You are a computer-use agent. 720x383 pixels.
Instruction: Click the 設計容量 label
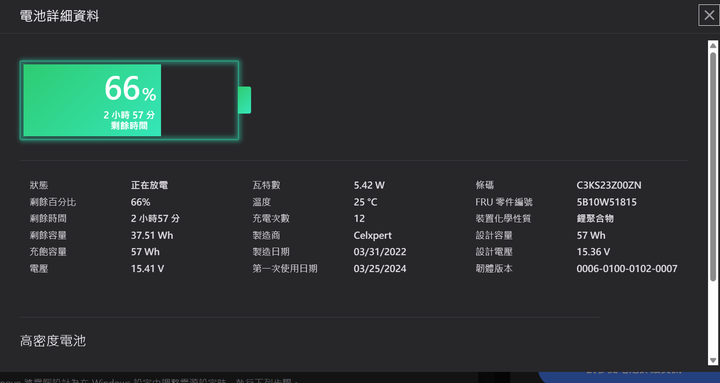(494, 236)
